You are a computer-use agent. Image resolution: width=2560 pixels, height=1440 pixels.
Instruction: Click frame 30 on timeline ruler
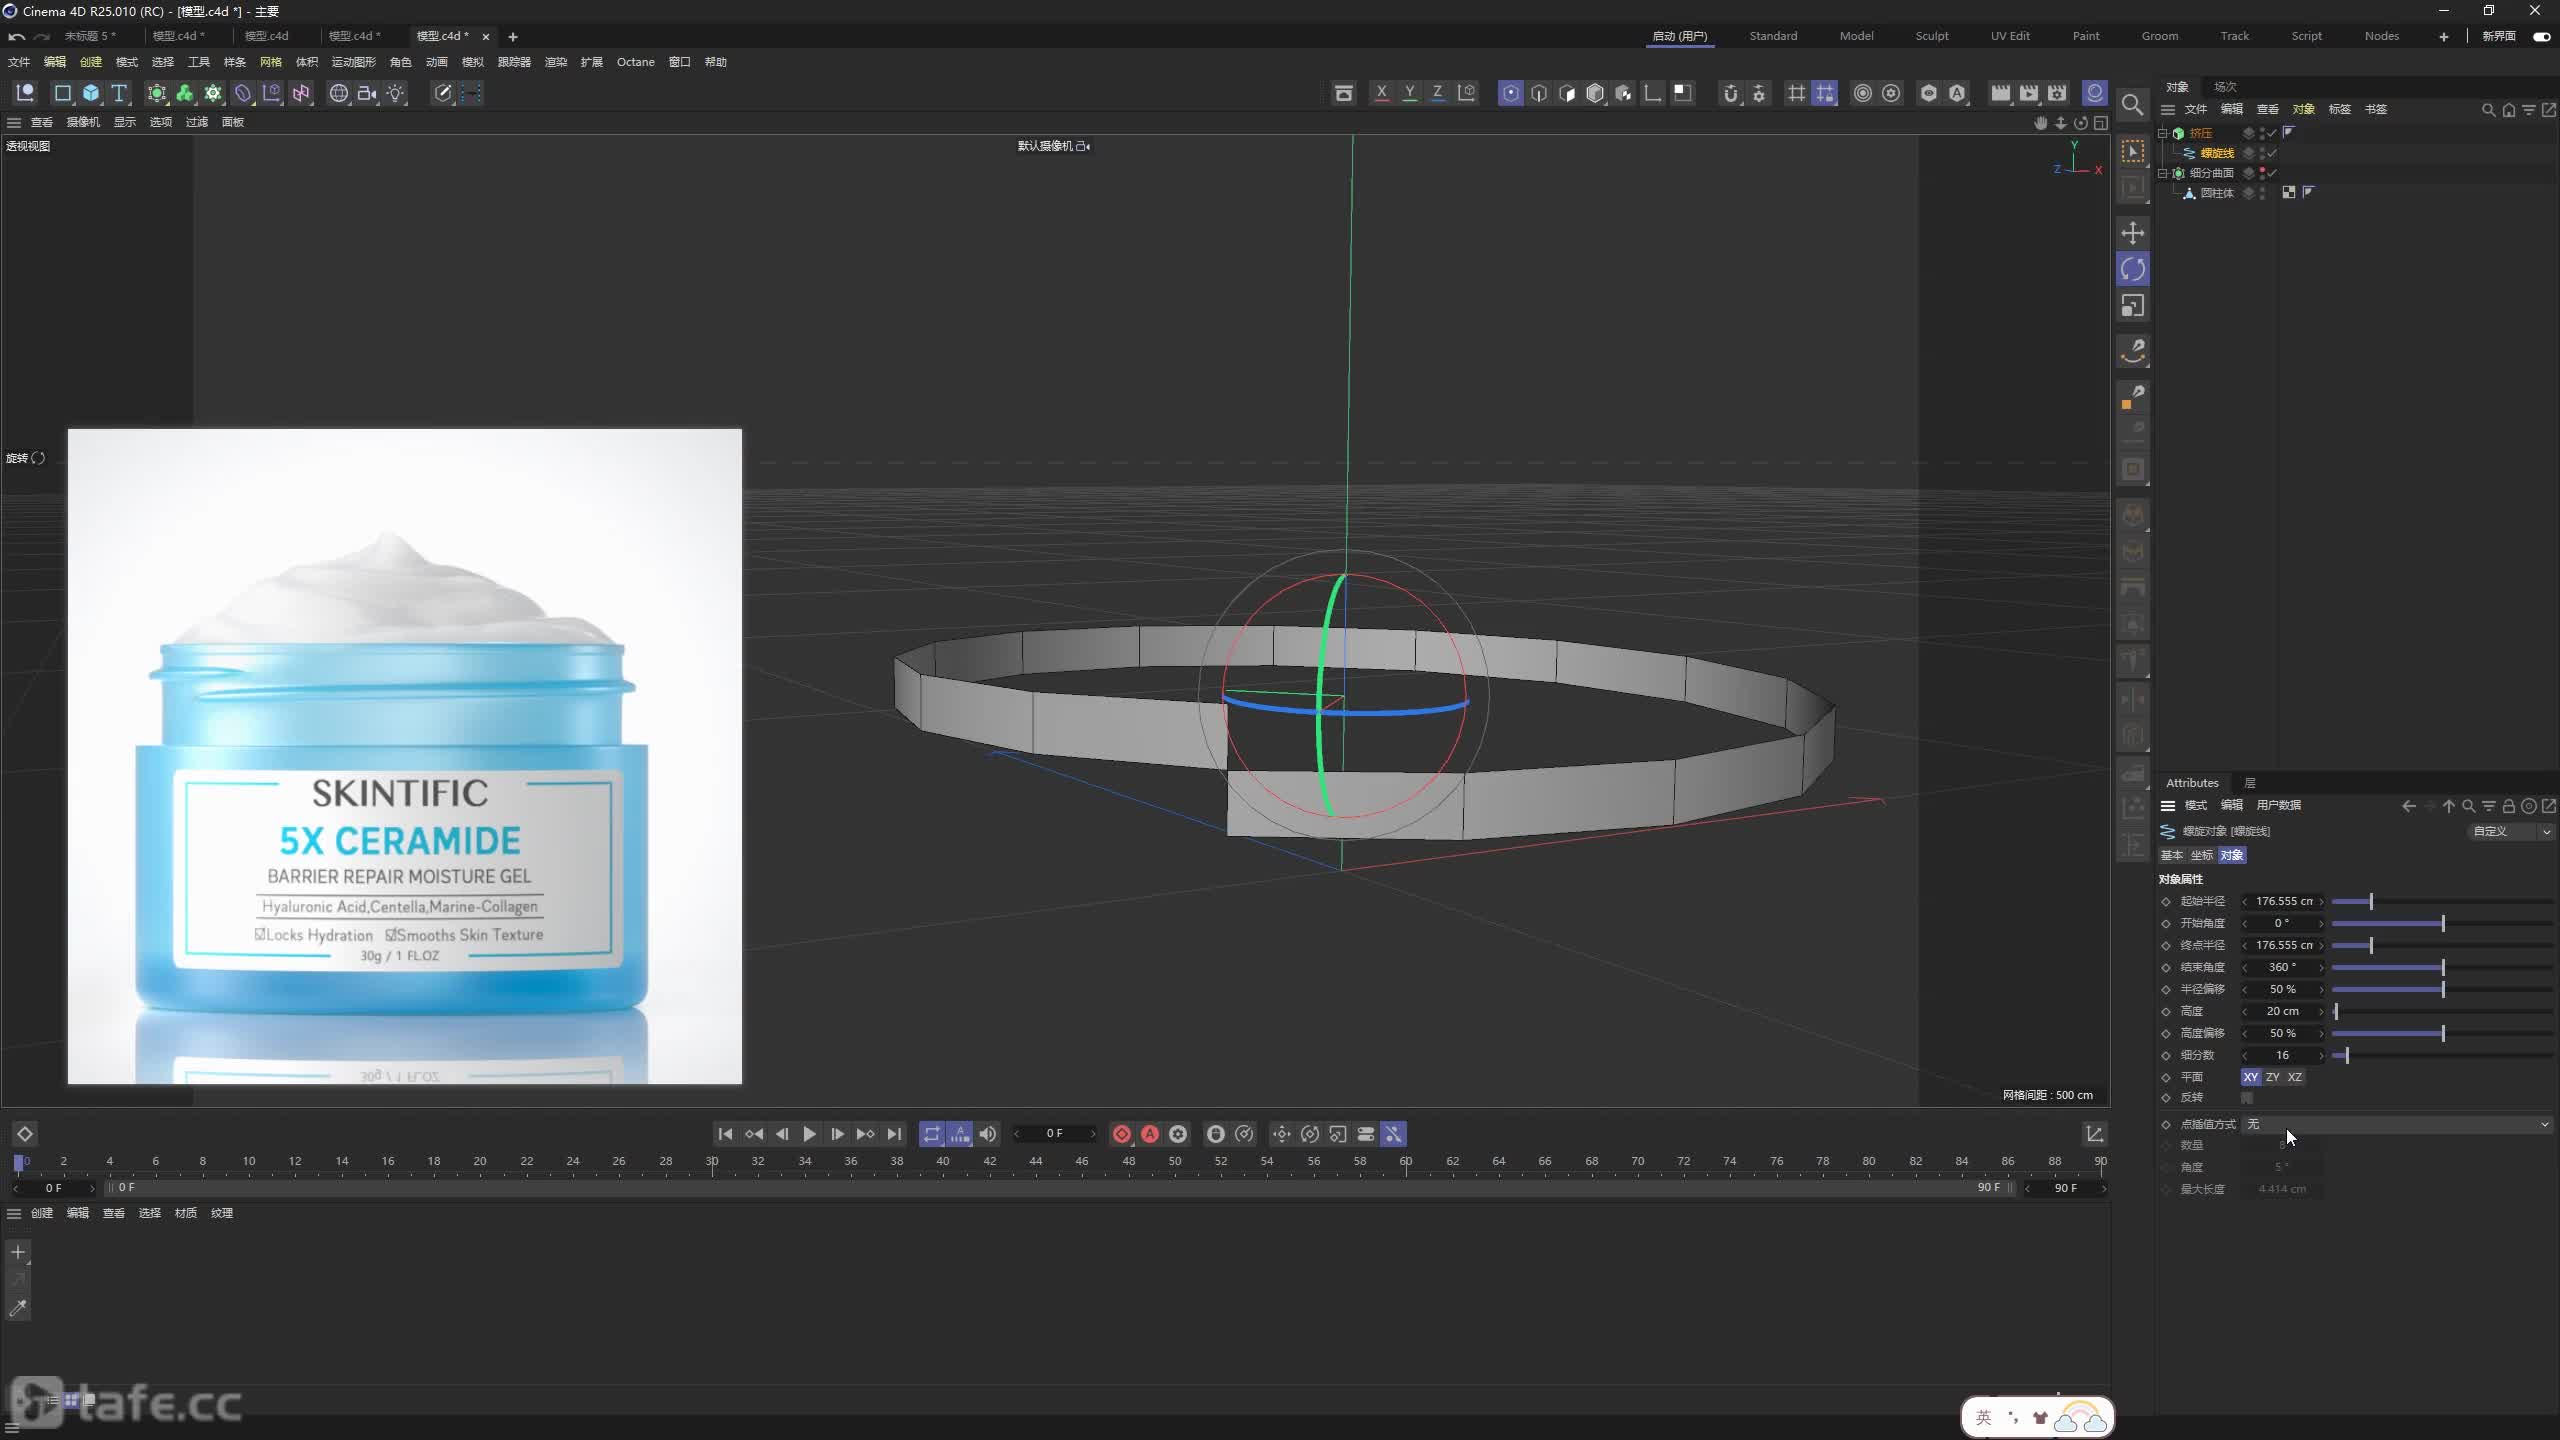click(712, 1162)
